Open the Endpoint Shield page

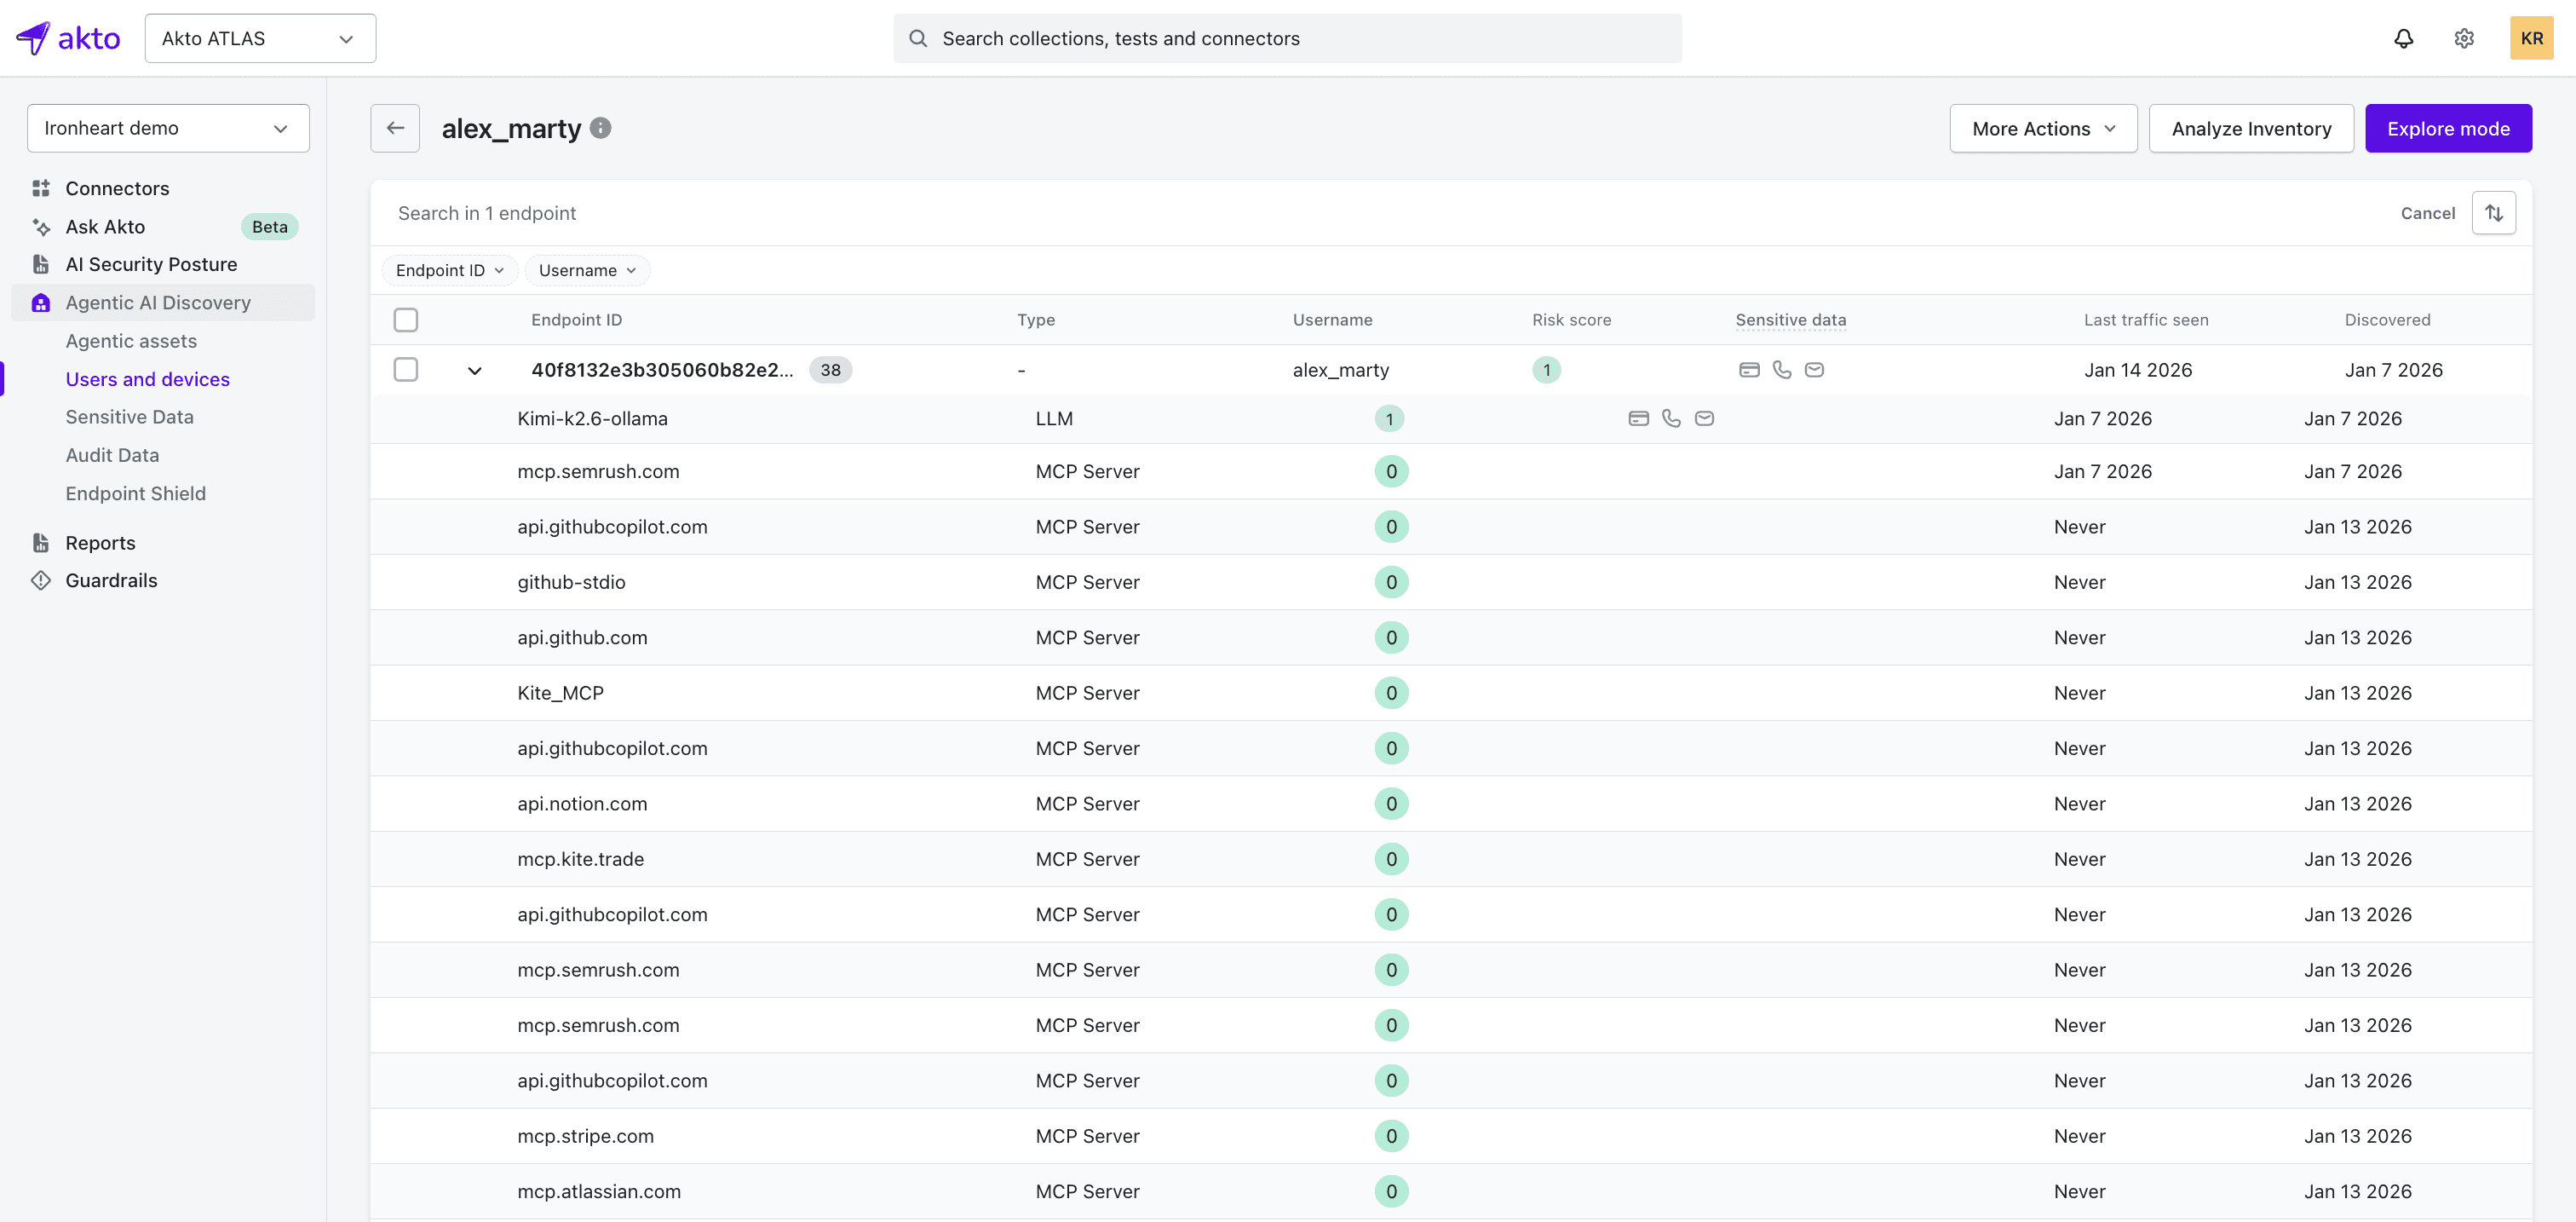(x=135, y=493)
